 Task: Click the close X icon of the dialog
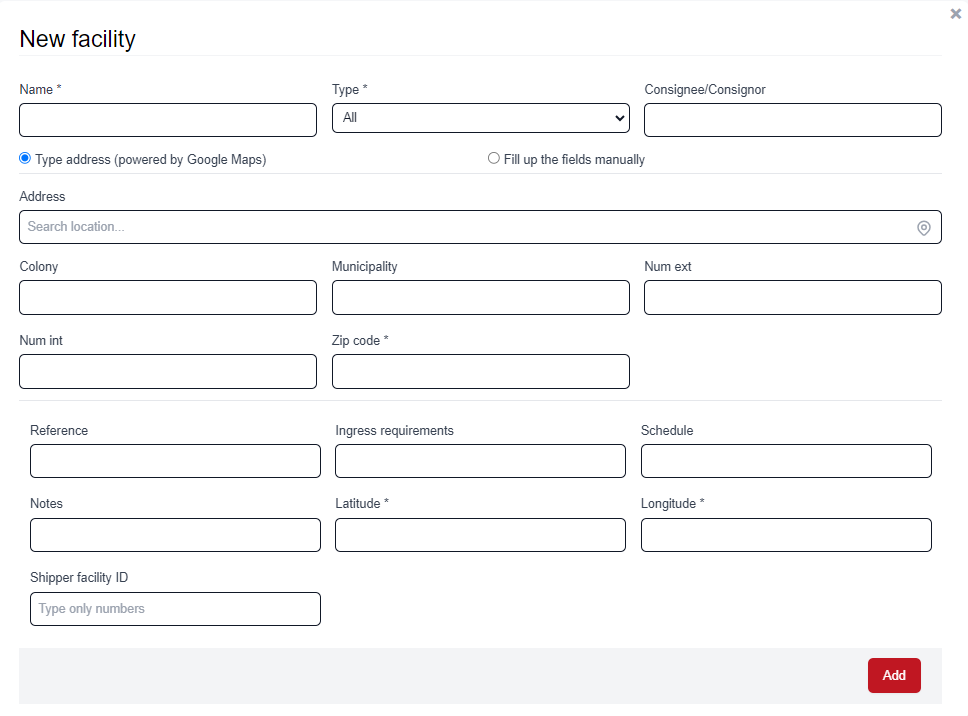[955, 14]
